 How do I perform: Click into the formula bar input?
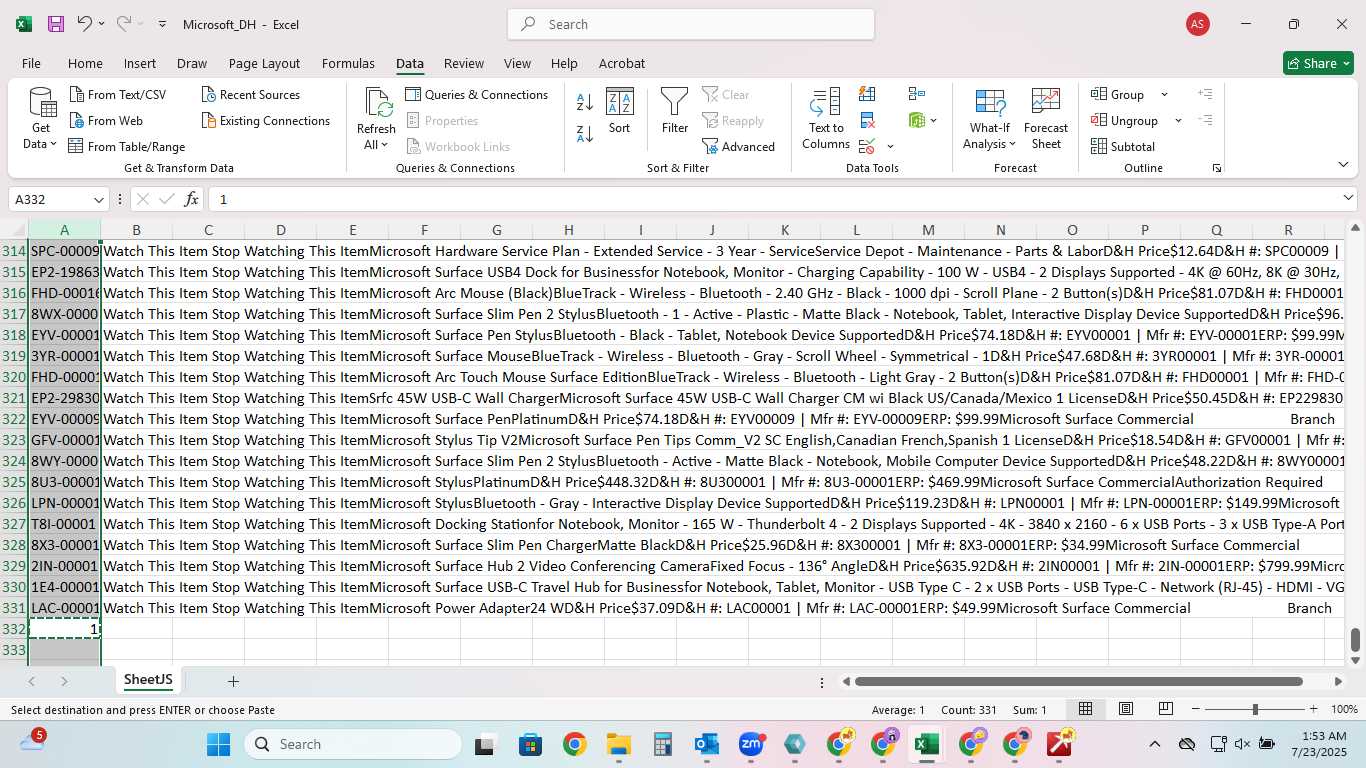[x=773, y=199]
